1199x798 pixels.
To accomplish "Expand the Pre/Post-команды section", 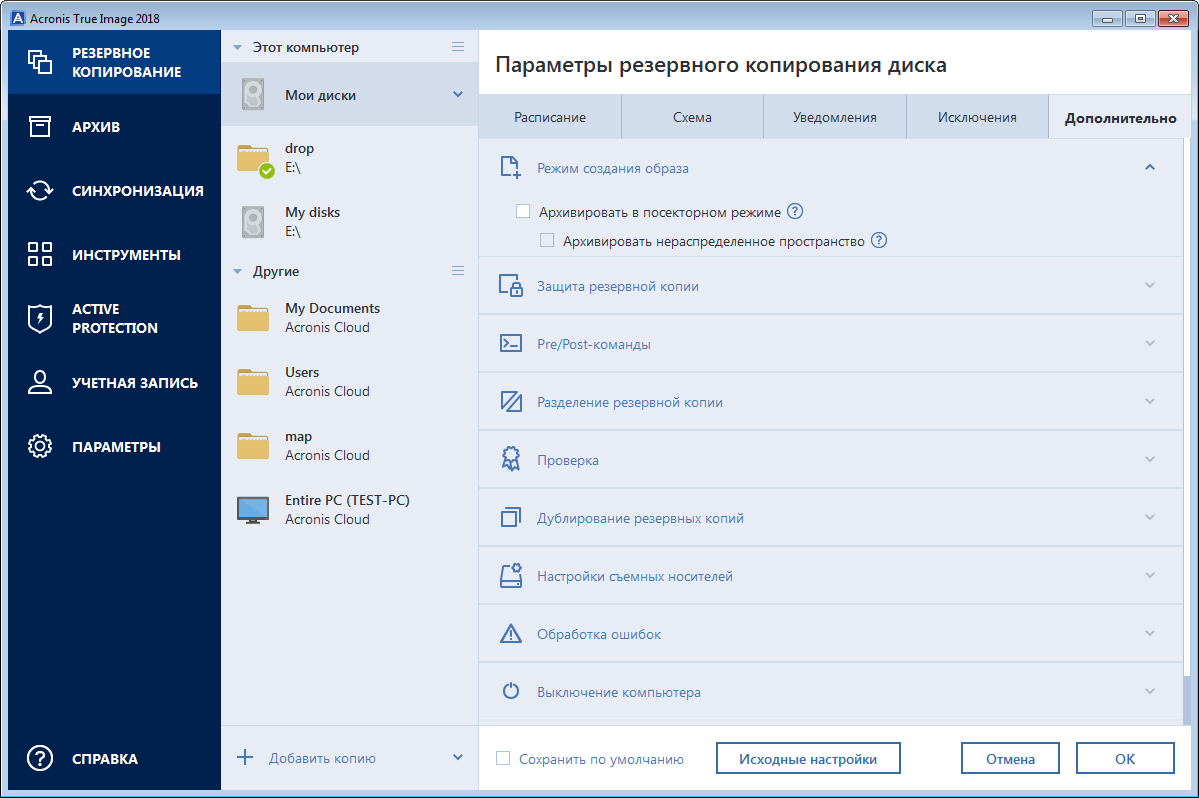I will 1149,343.
